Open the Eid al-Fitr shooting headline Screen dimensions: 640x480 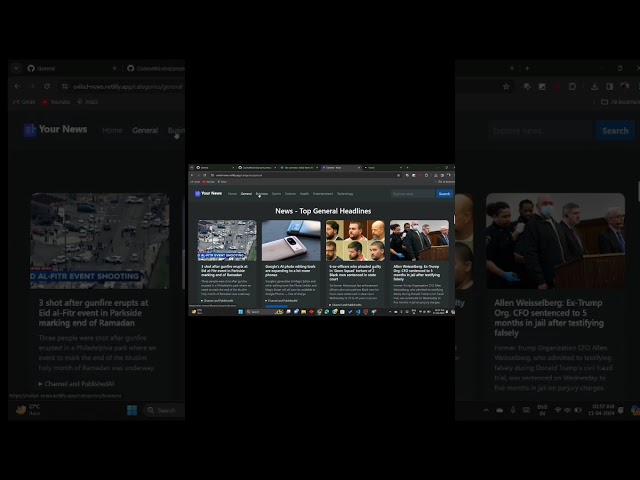pos(224,271)
